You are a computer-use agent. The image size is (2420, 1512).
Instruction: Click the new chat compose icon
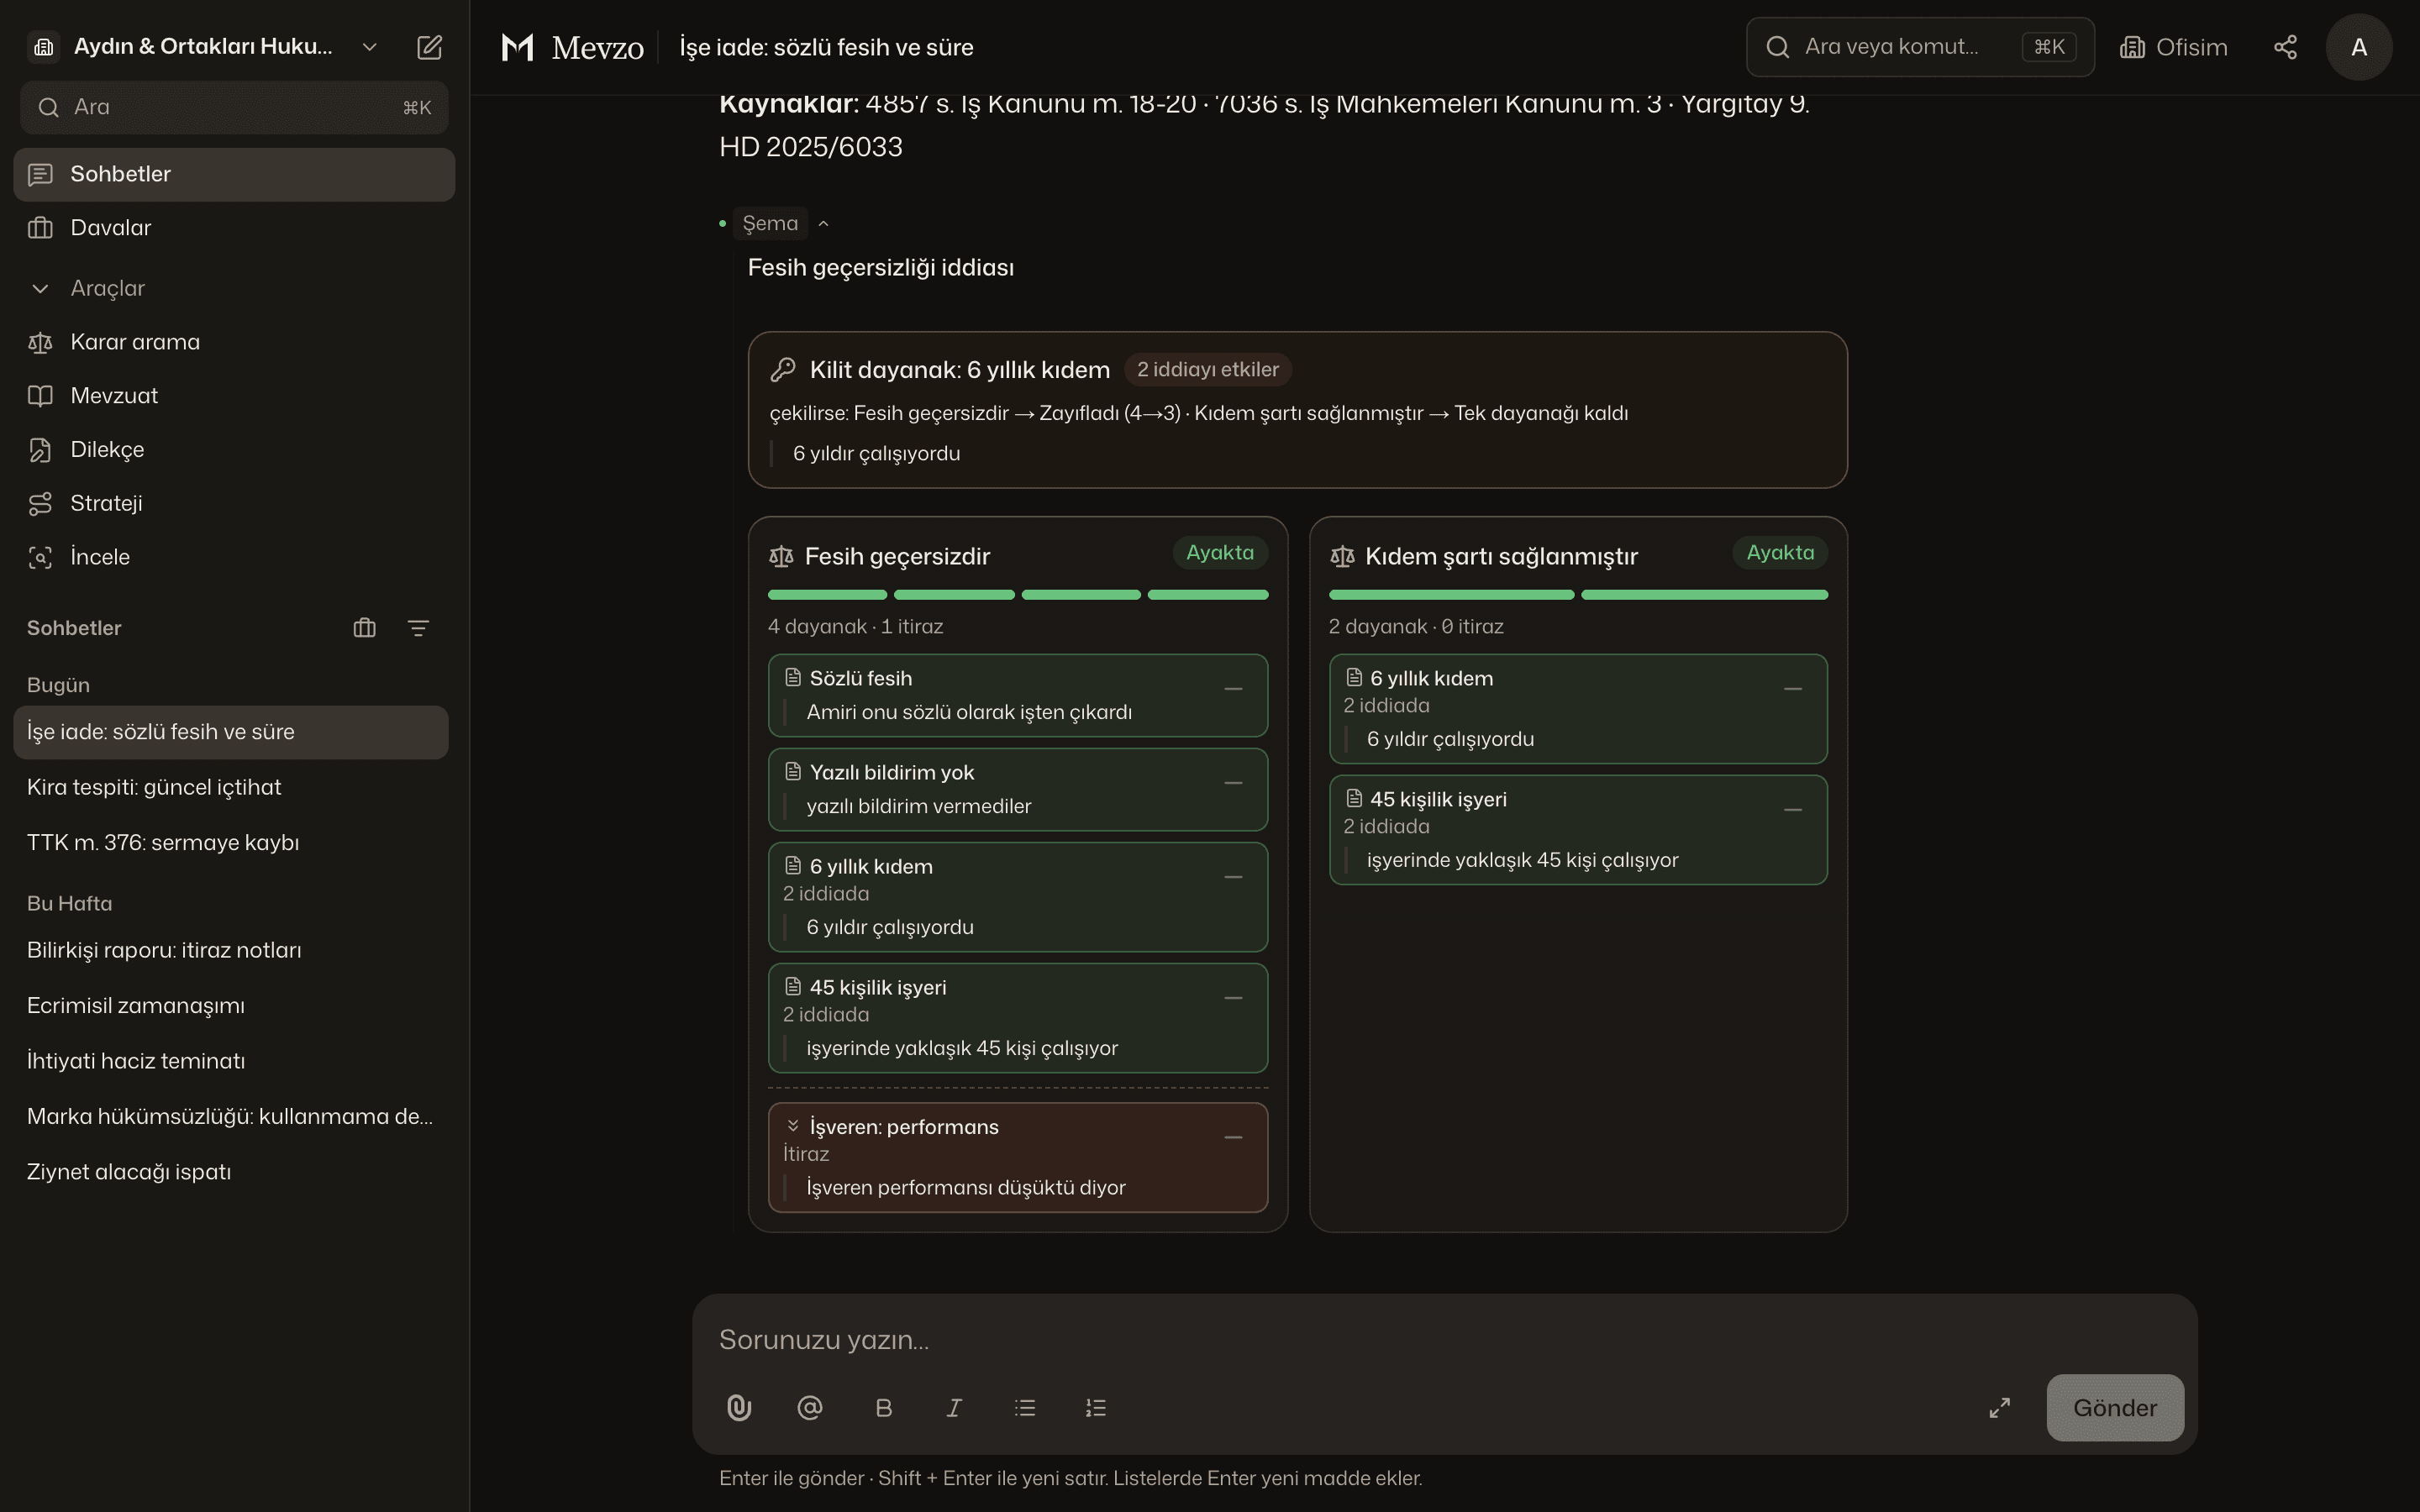(429, 47)
